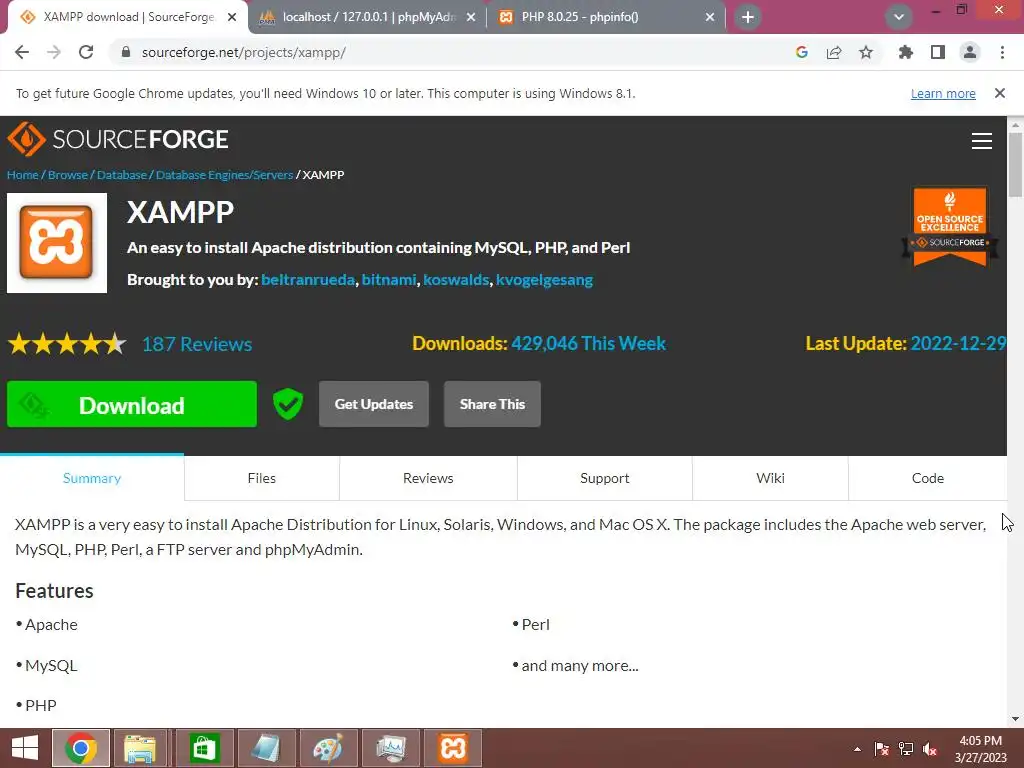Viewport: 1024px width, 768px height.
Task: View site info via the padlock icon
Action: (x=126, y=52)
